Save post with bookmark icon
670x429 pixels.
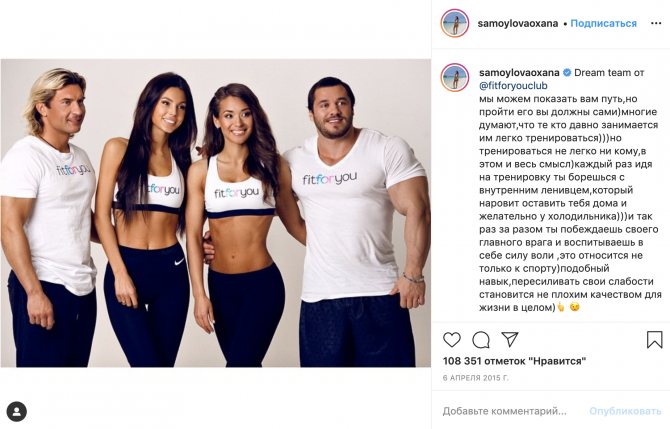pyautogui.click(x=654, y=340)
